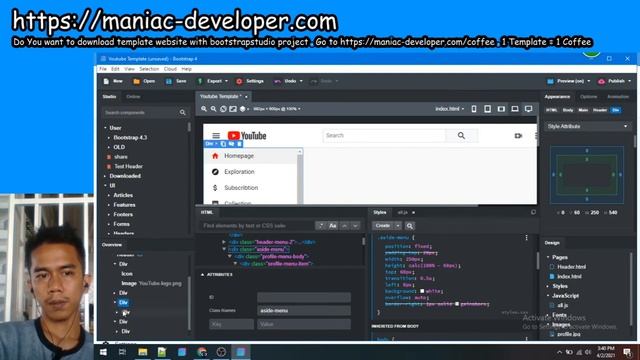Open the Windows Start menu
Viewport: 640px width, 360px height.
(x=103, y=352)
